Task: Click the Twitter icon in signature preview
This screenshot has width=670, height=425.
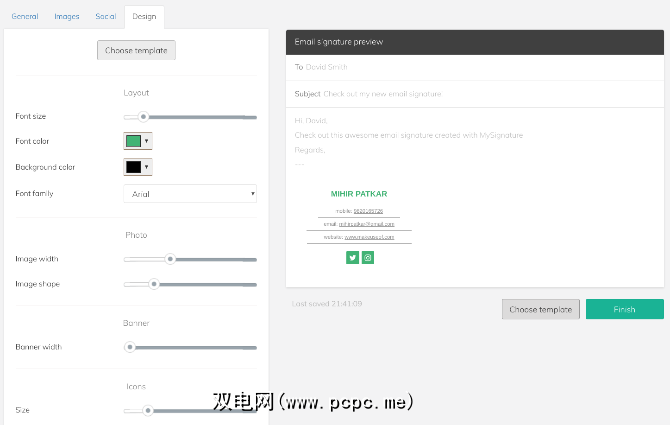Action: [352, 258]
